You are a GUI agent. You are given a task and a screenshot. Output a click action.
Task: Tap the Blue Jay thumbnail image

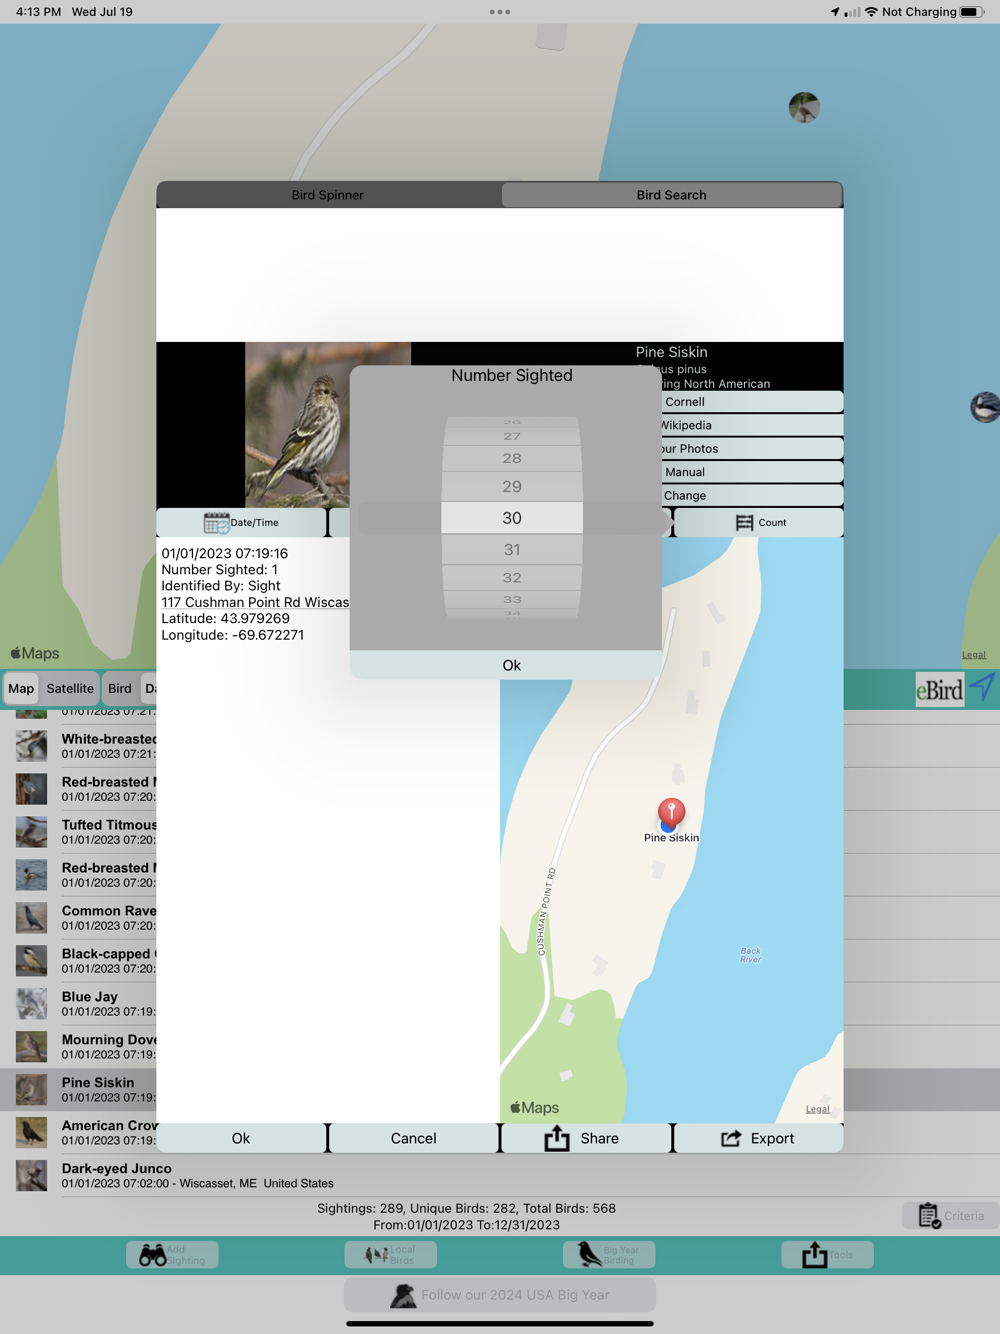[x=31, y=1003]
